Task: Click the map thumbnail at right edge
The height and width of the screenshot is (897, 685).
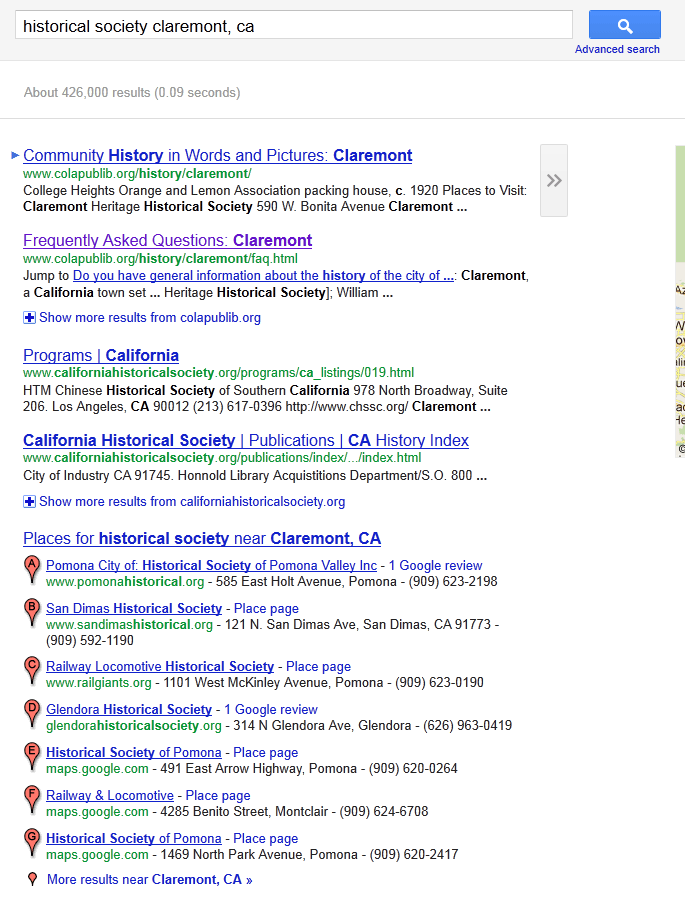Action: click(x=679, y=300)
